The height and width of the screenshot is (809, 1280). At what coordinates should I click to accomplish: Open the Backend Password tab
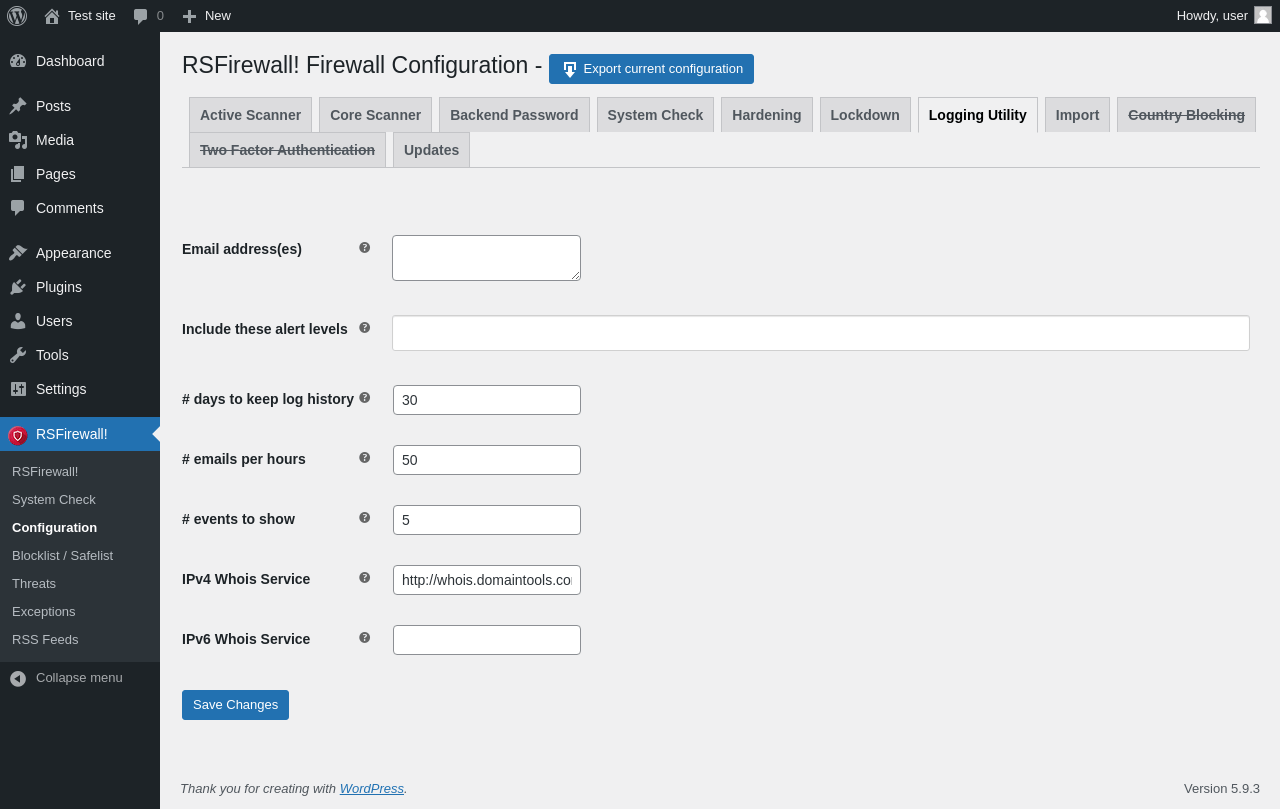pos(514,115)
